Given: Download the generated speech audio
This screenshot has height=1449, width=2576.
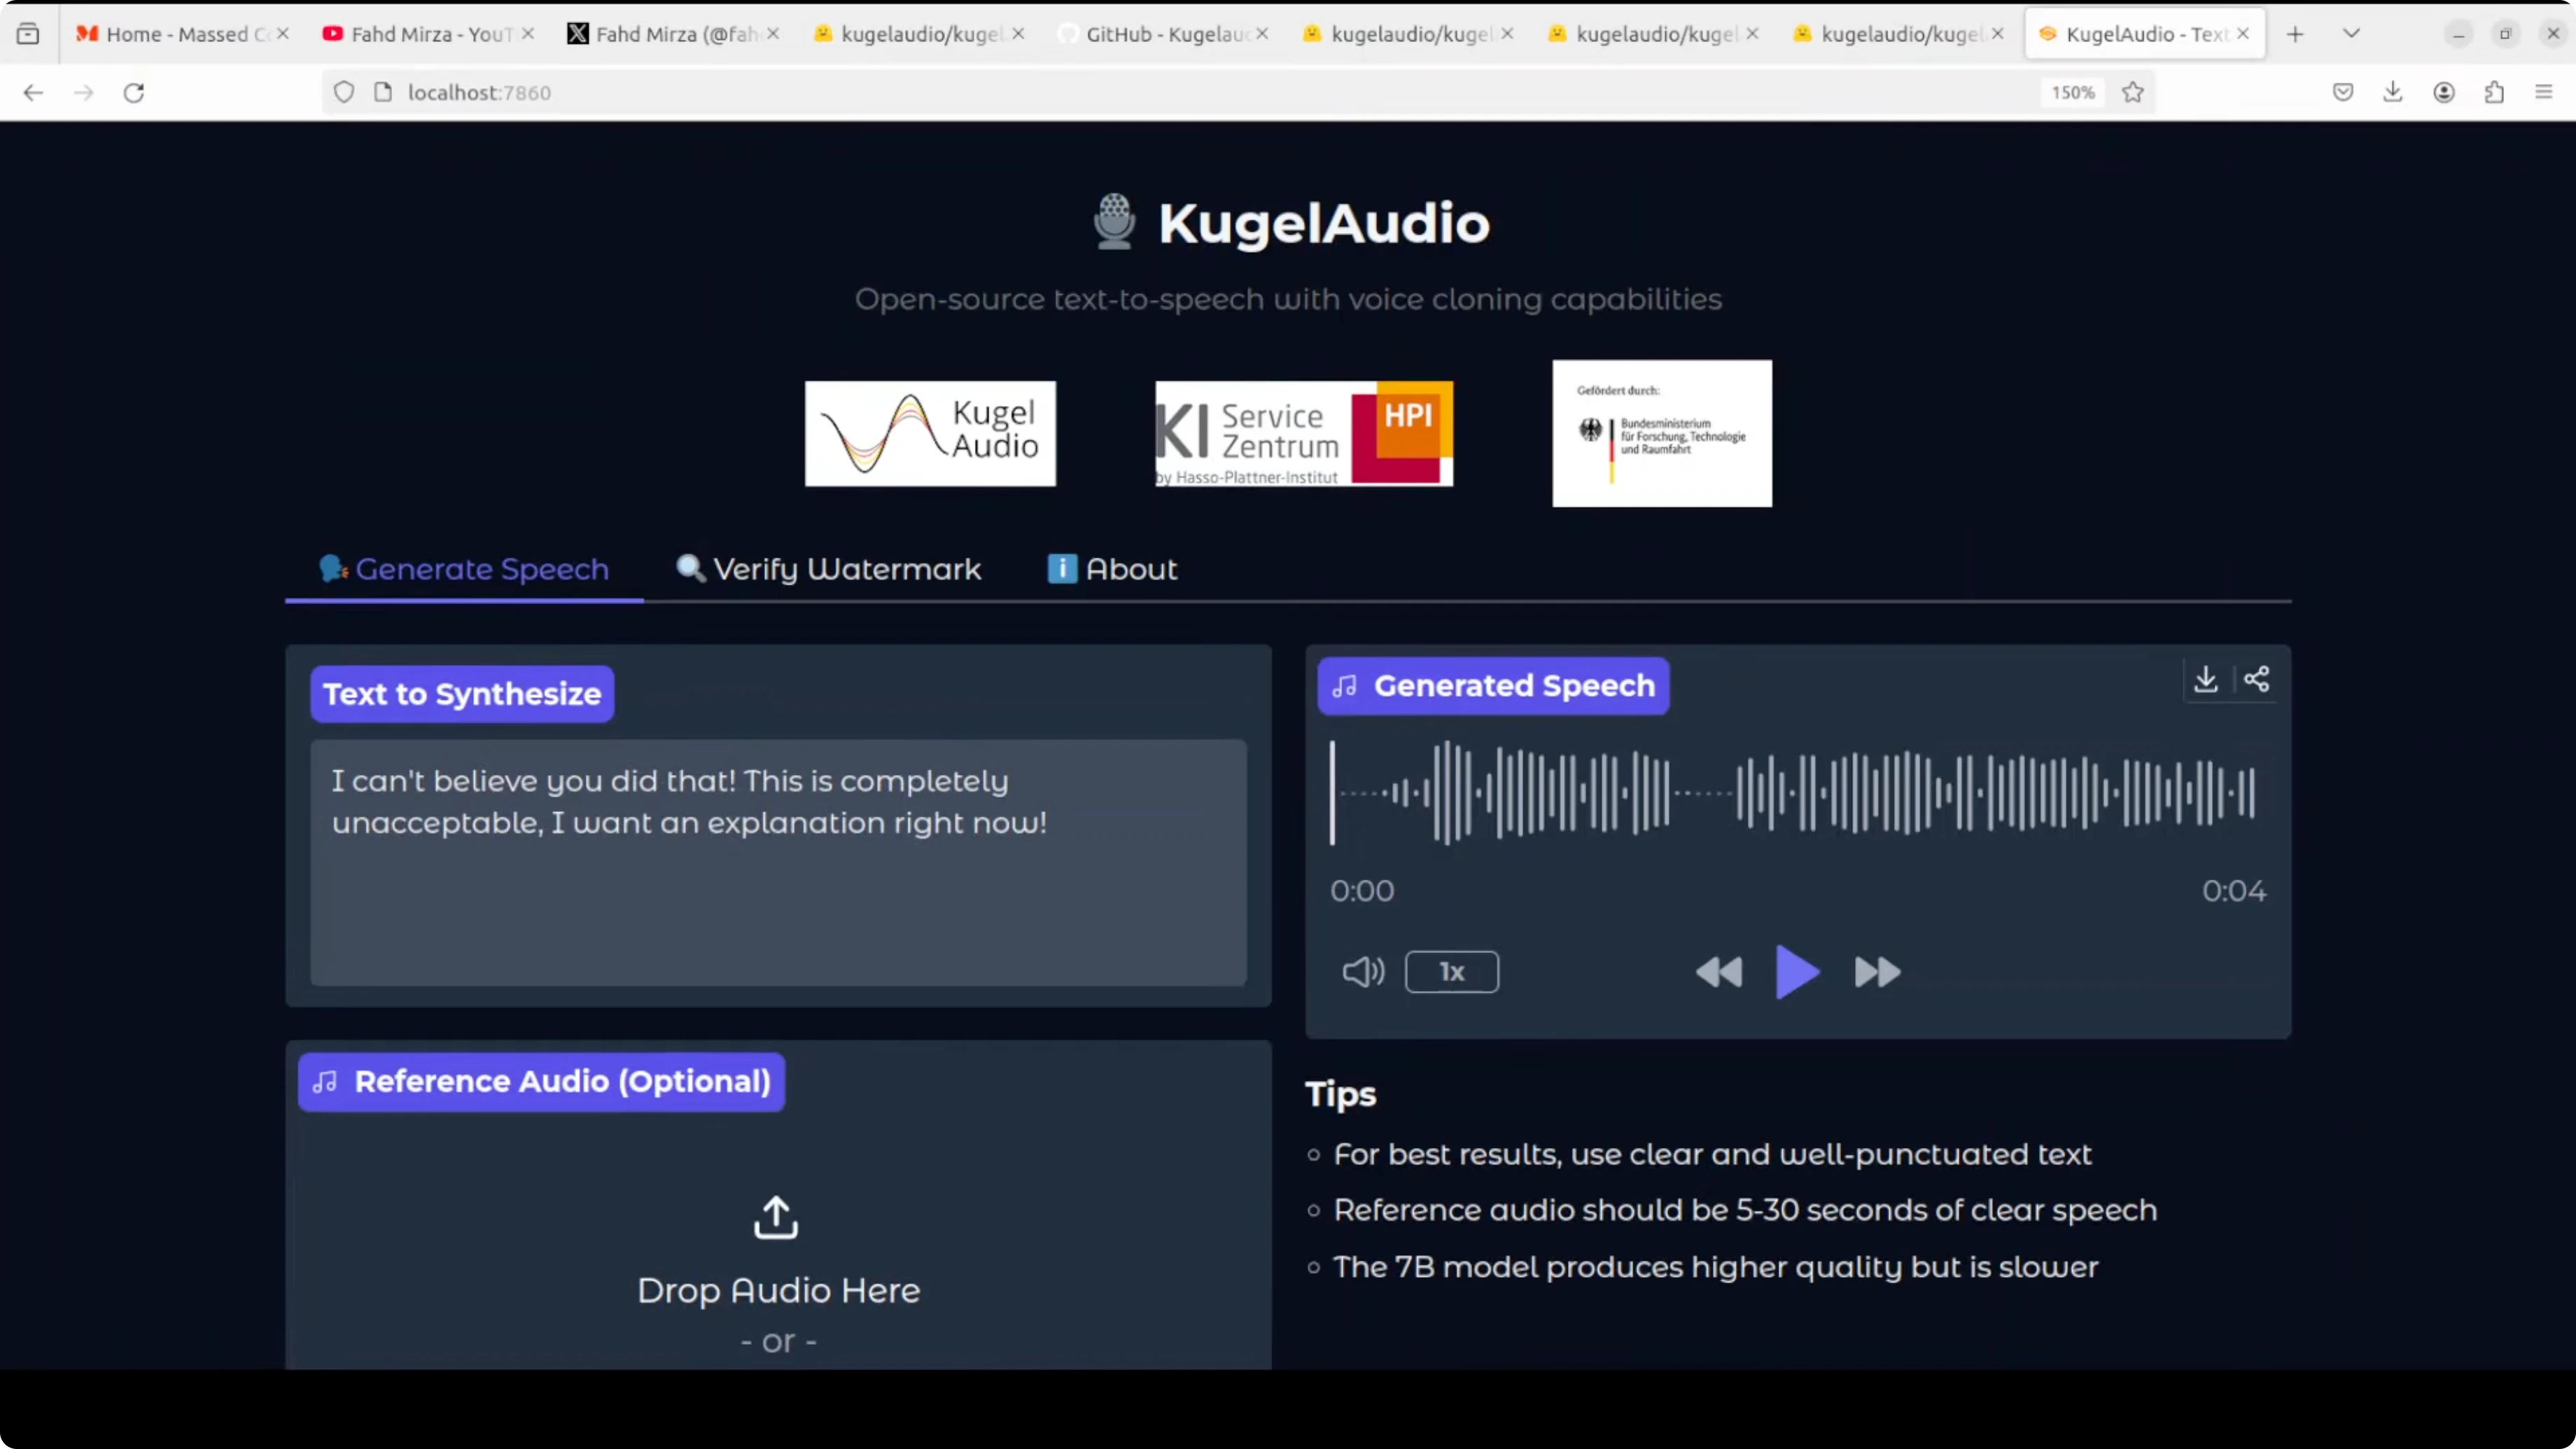Looking at the screenshot, I should pyautogui.click(x=2205, y=680).
